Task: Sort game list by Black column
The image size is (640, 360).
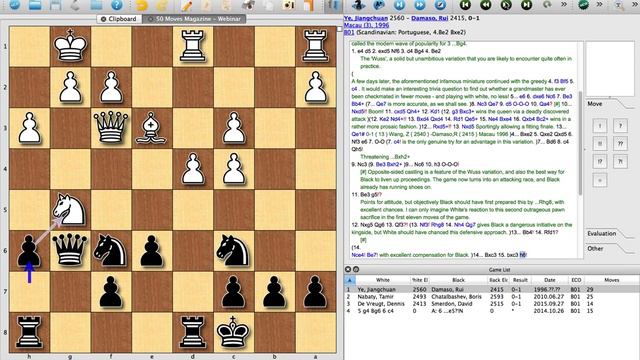Action: point(458,280)
